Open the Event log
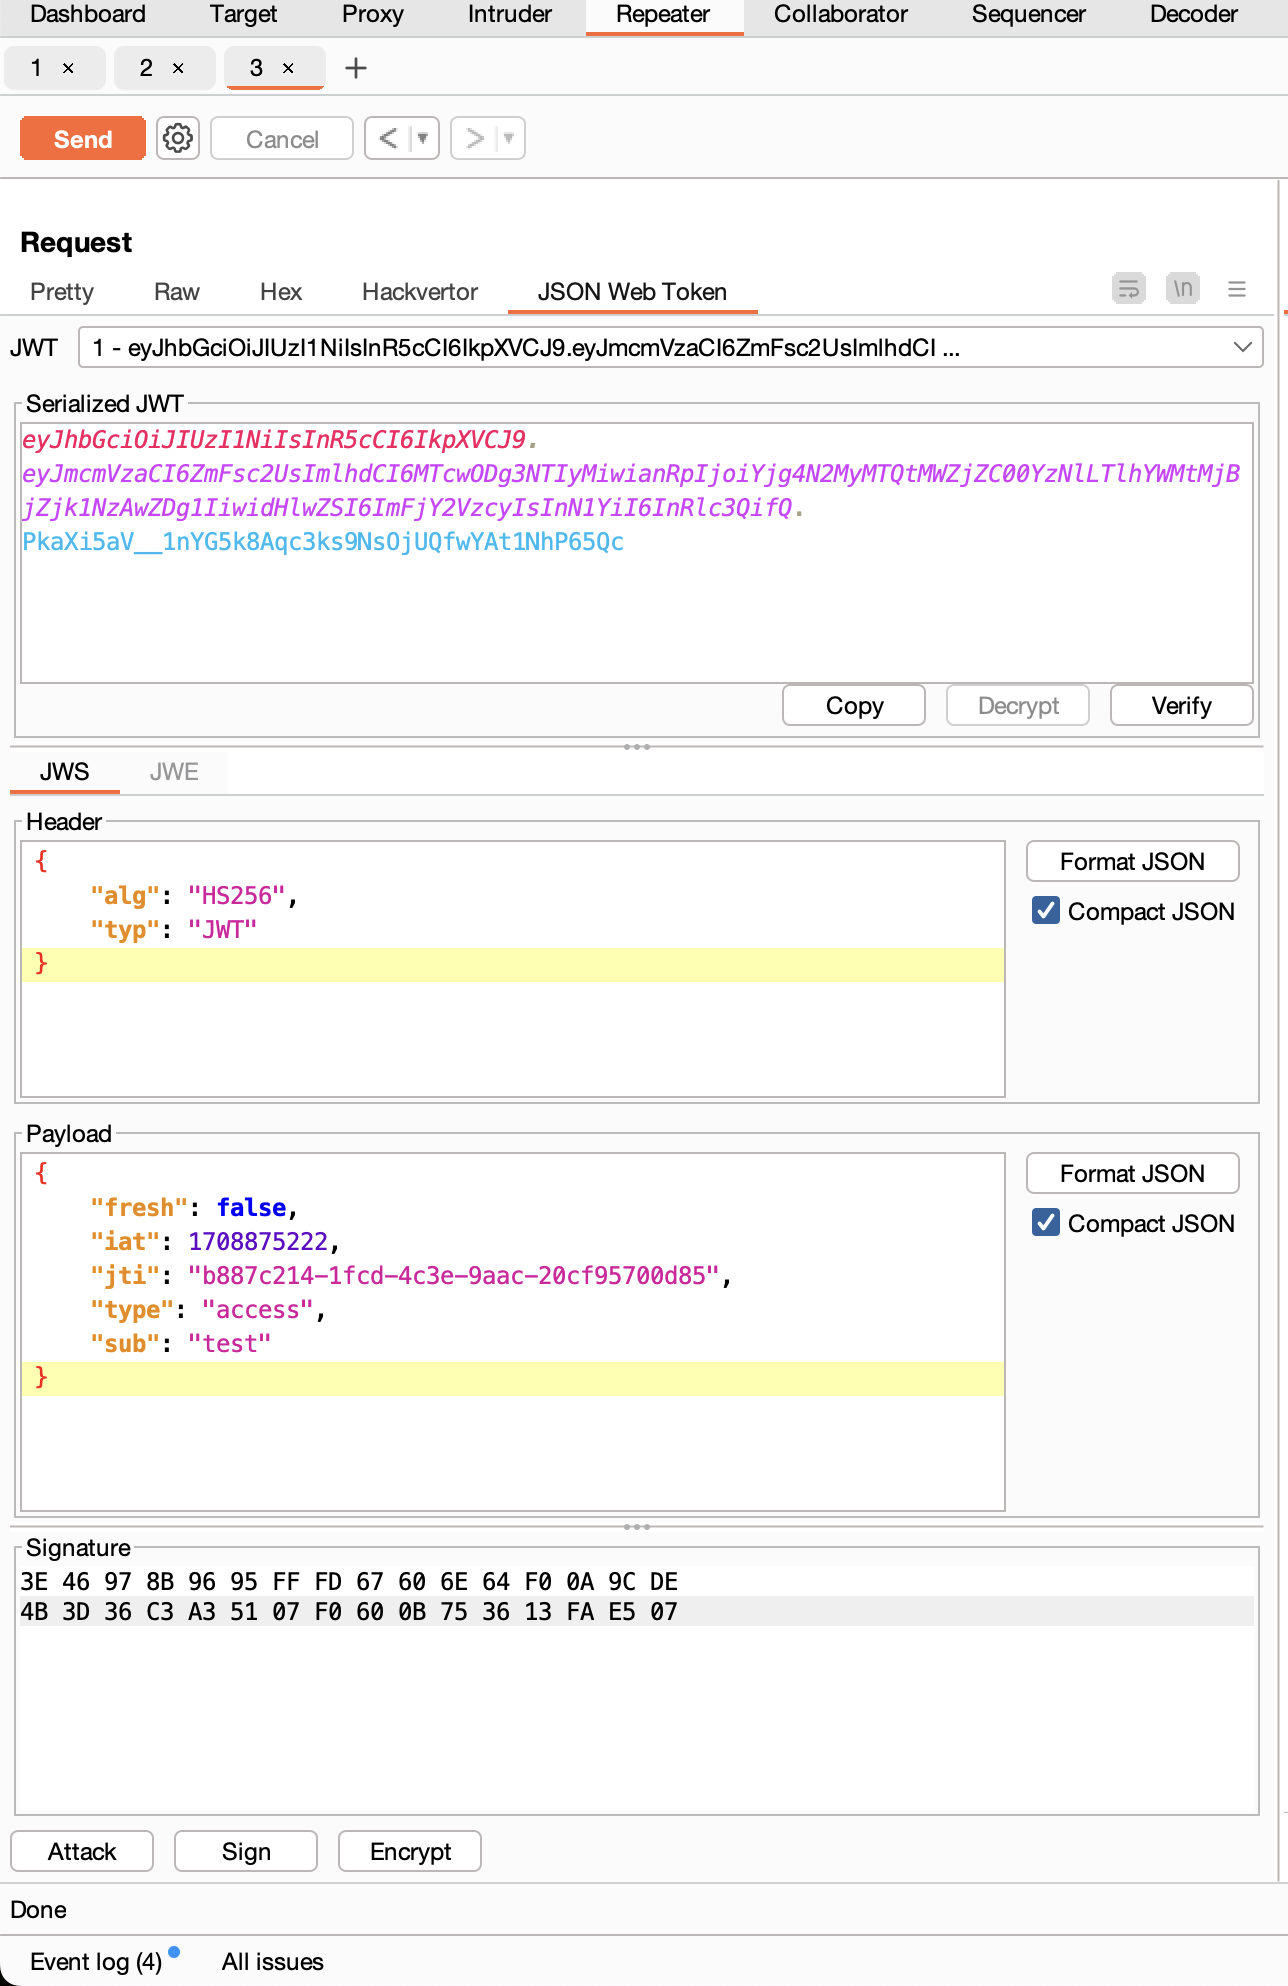The image size is (1288, 1986). click(96, 1962)
